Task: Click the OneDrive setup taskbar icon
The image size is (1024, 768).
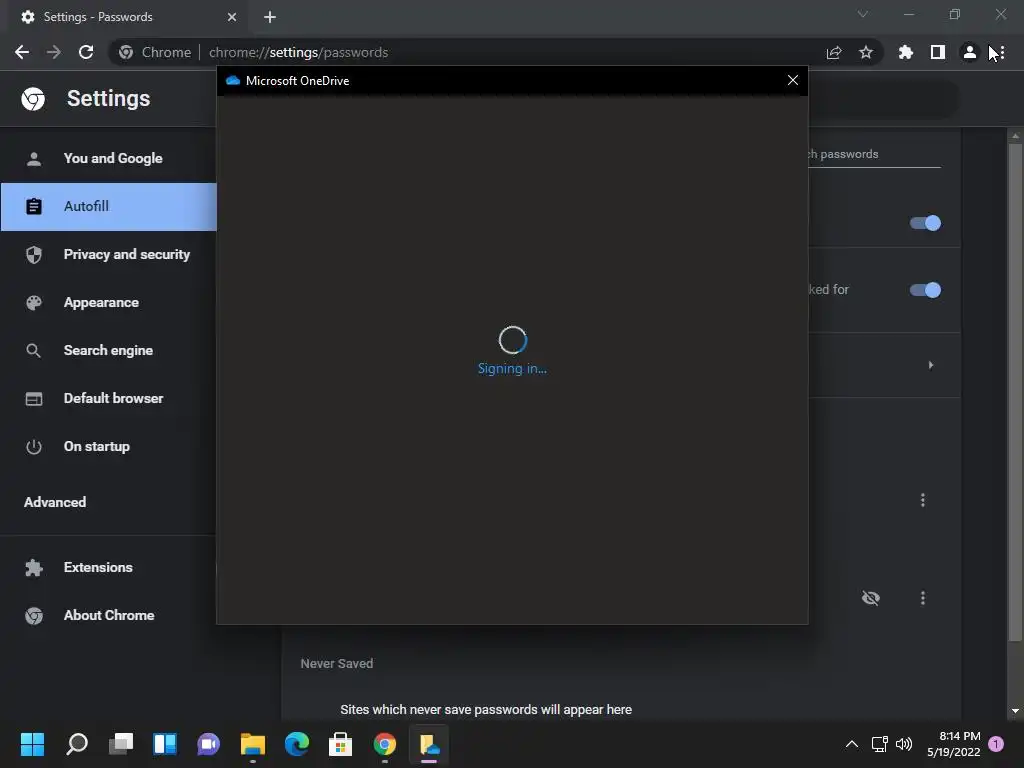Action: click(x=428, y=744)
